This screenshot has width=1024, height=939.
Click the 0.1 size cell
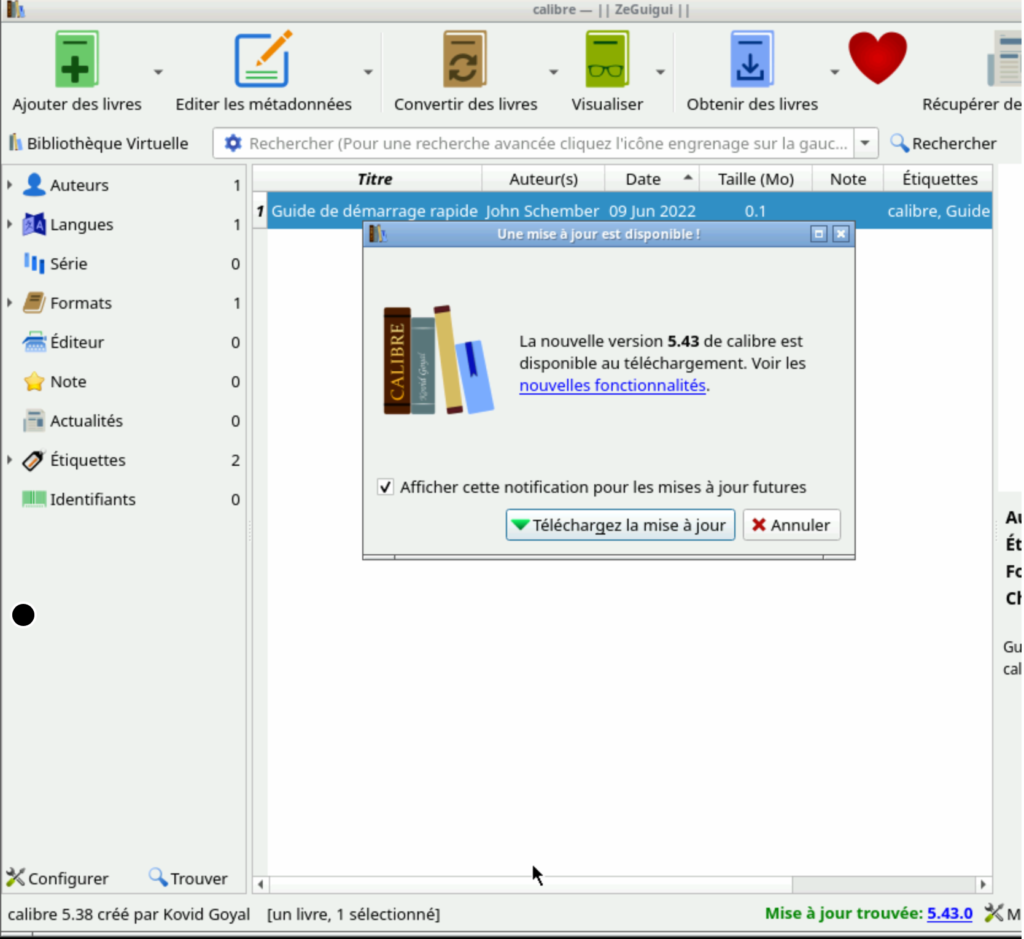[756, 211]
